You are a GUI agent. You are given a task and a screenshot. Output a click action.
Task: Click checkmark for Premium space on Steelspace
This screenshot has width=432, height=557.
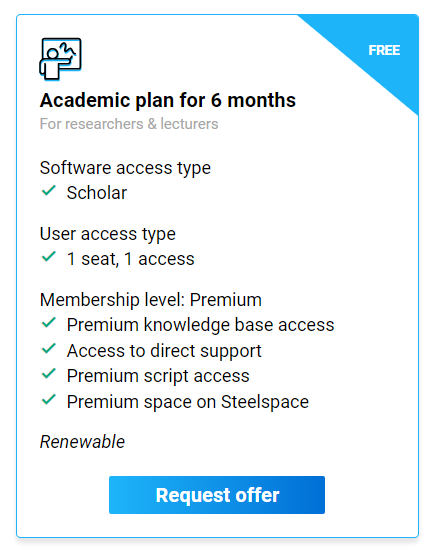pyautogui.click(x=49, y=400)
